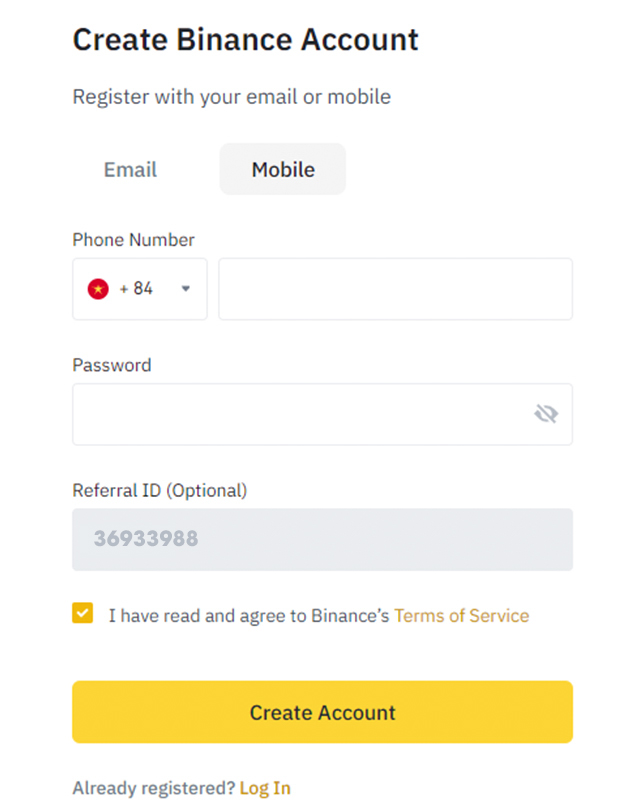Uncheck the Terms of Service agreement checkbox
Viewport: 640px width, 812px height.
tap(83, 613)
